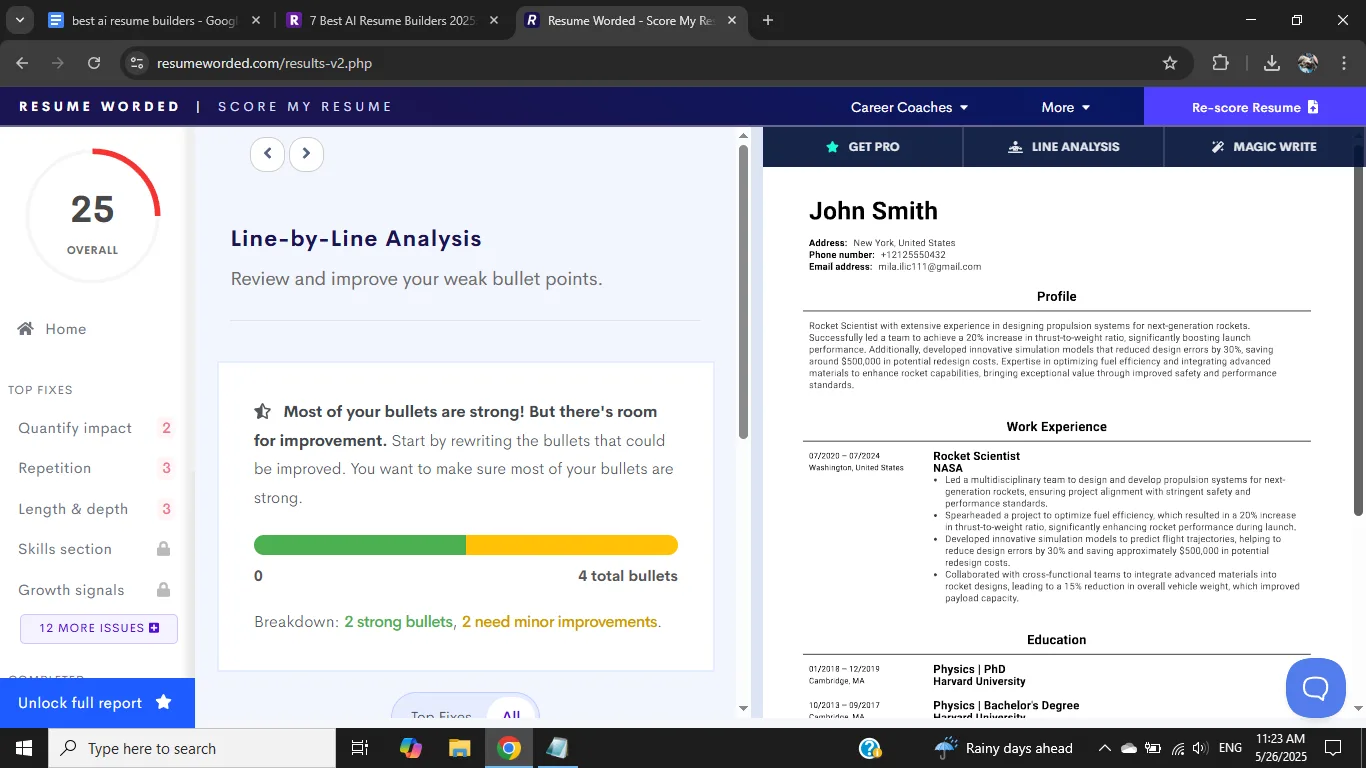
Task: Go to Home in the sidebar
Action: pyautogui.click(x=52, y=329)
